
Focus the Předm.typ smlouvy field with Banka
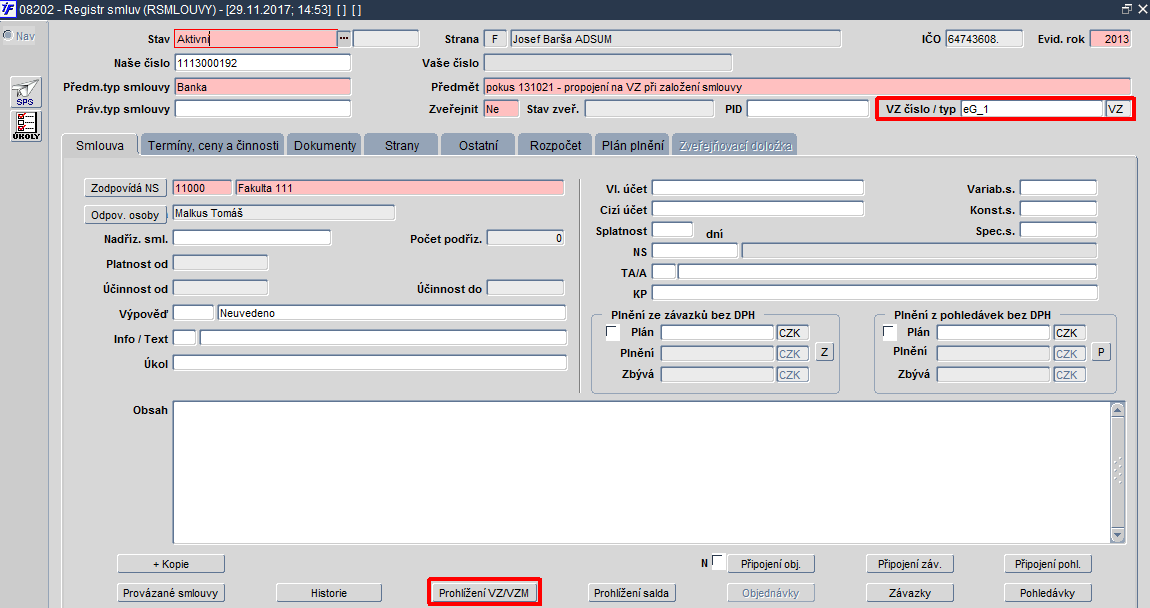(x=263, y=87)
